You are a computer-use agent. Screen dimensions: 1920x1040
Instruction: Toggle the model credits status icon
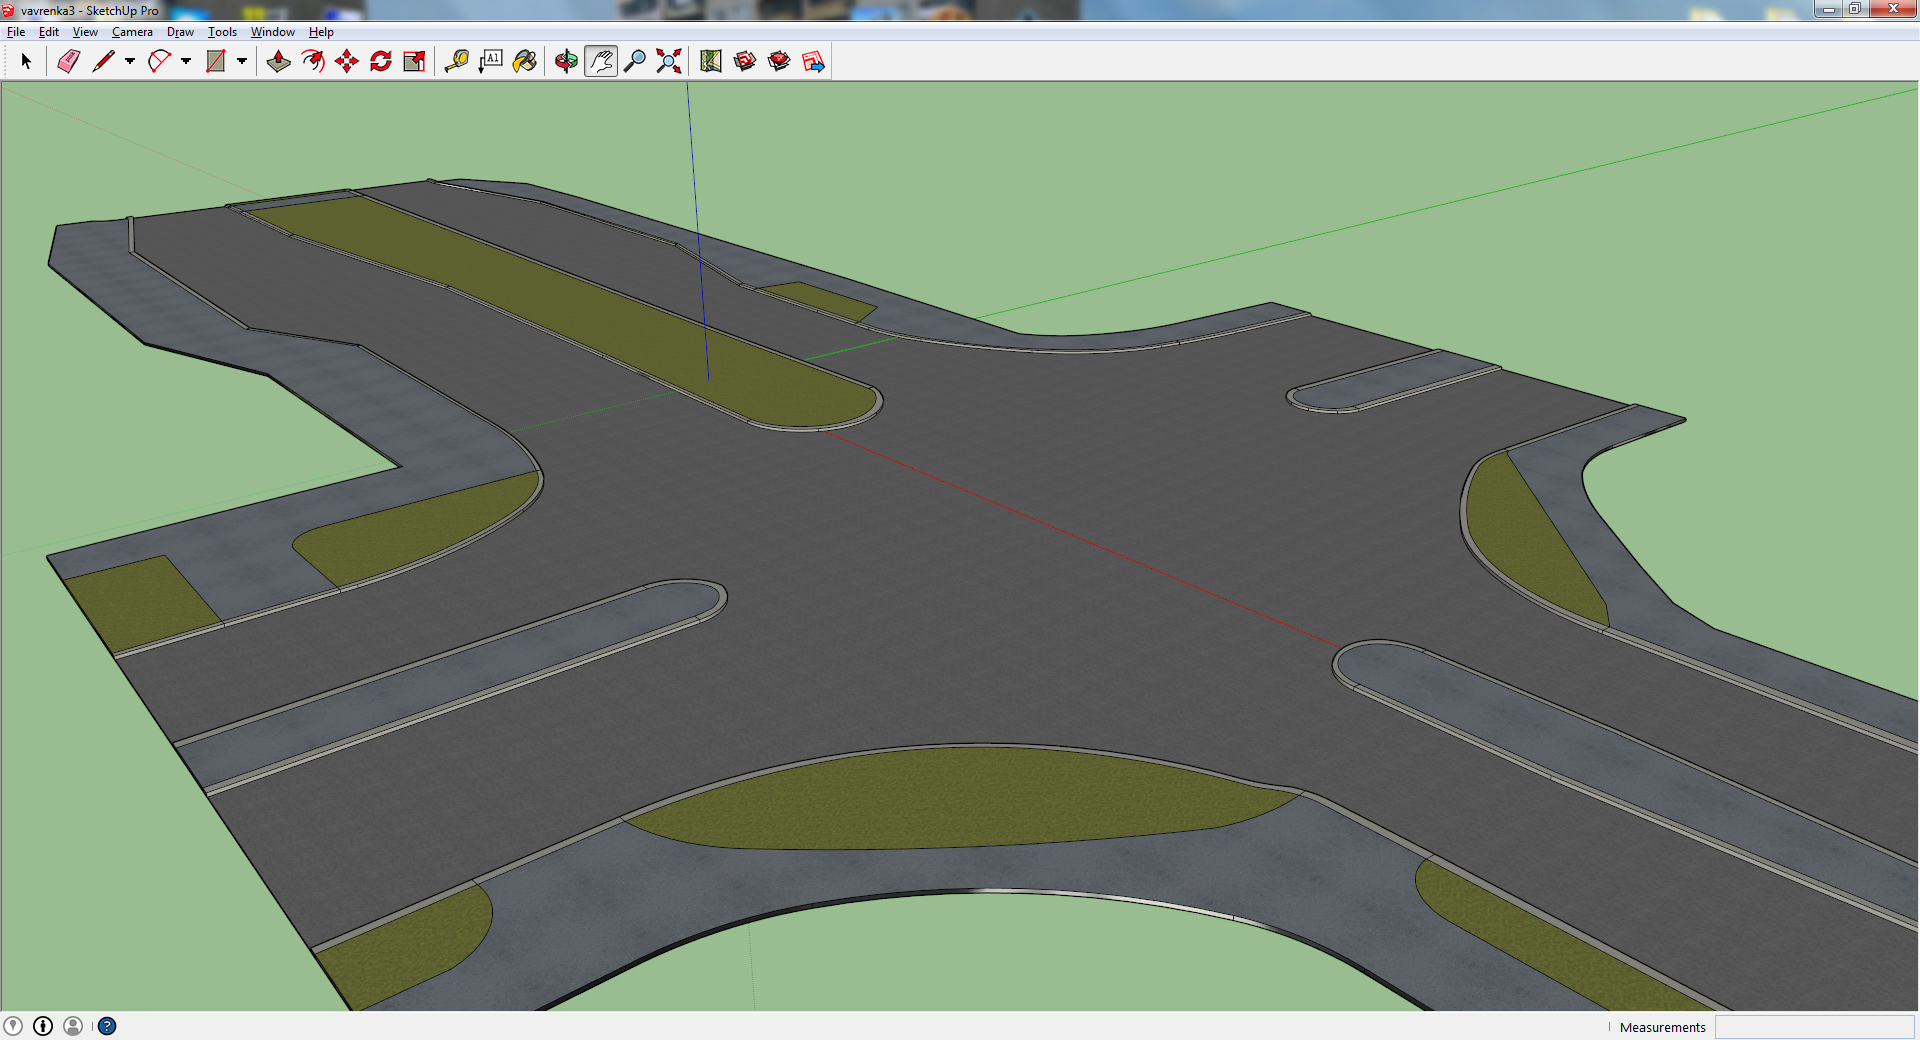[43, 1026]
